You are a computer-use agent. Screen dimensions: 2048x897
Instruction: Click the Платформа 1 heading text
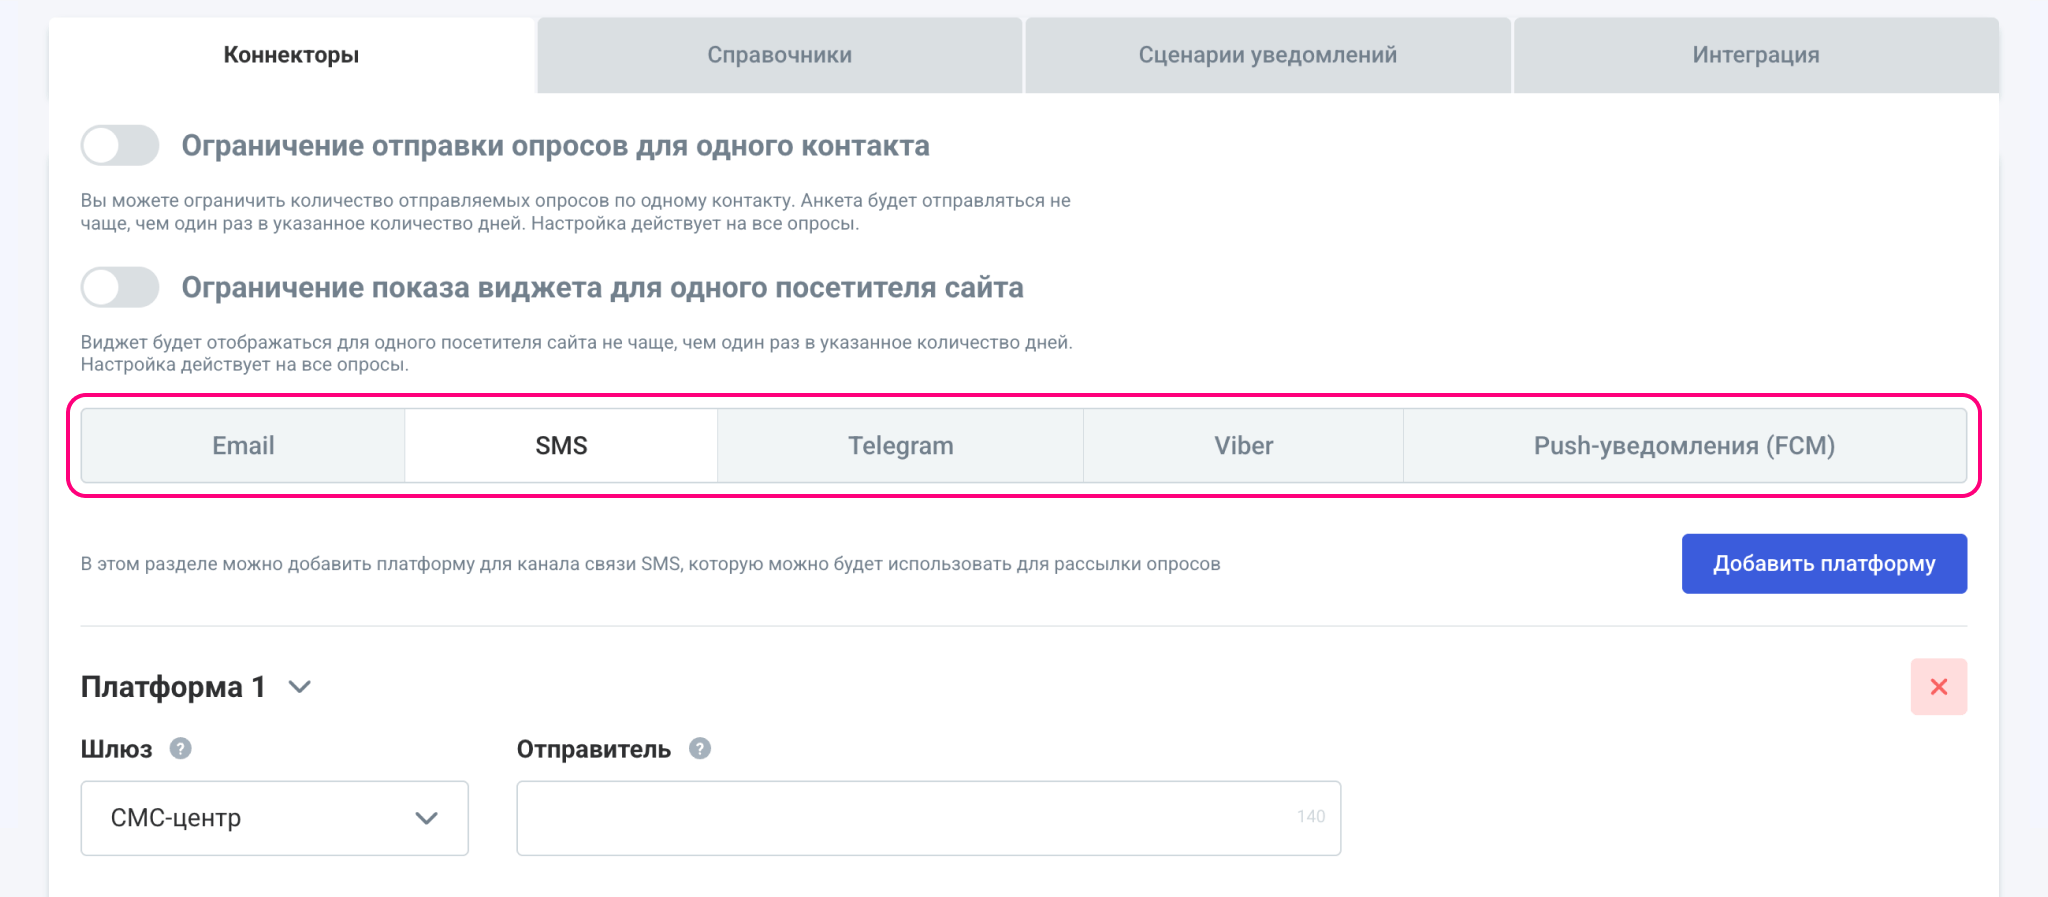[x=173, y=687]
